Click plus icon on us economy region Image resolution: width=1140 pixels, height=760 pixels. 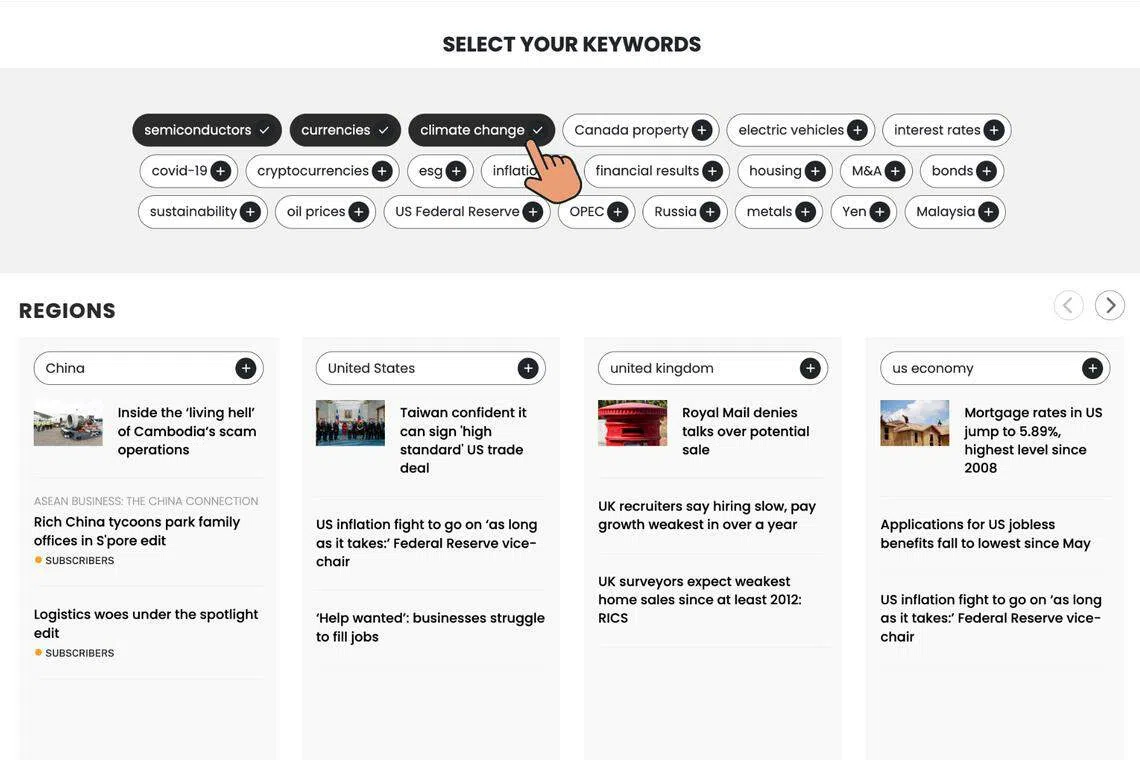coord(1092,368)
